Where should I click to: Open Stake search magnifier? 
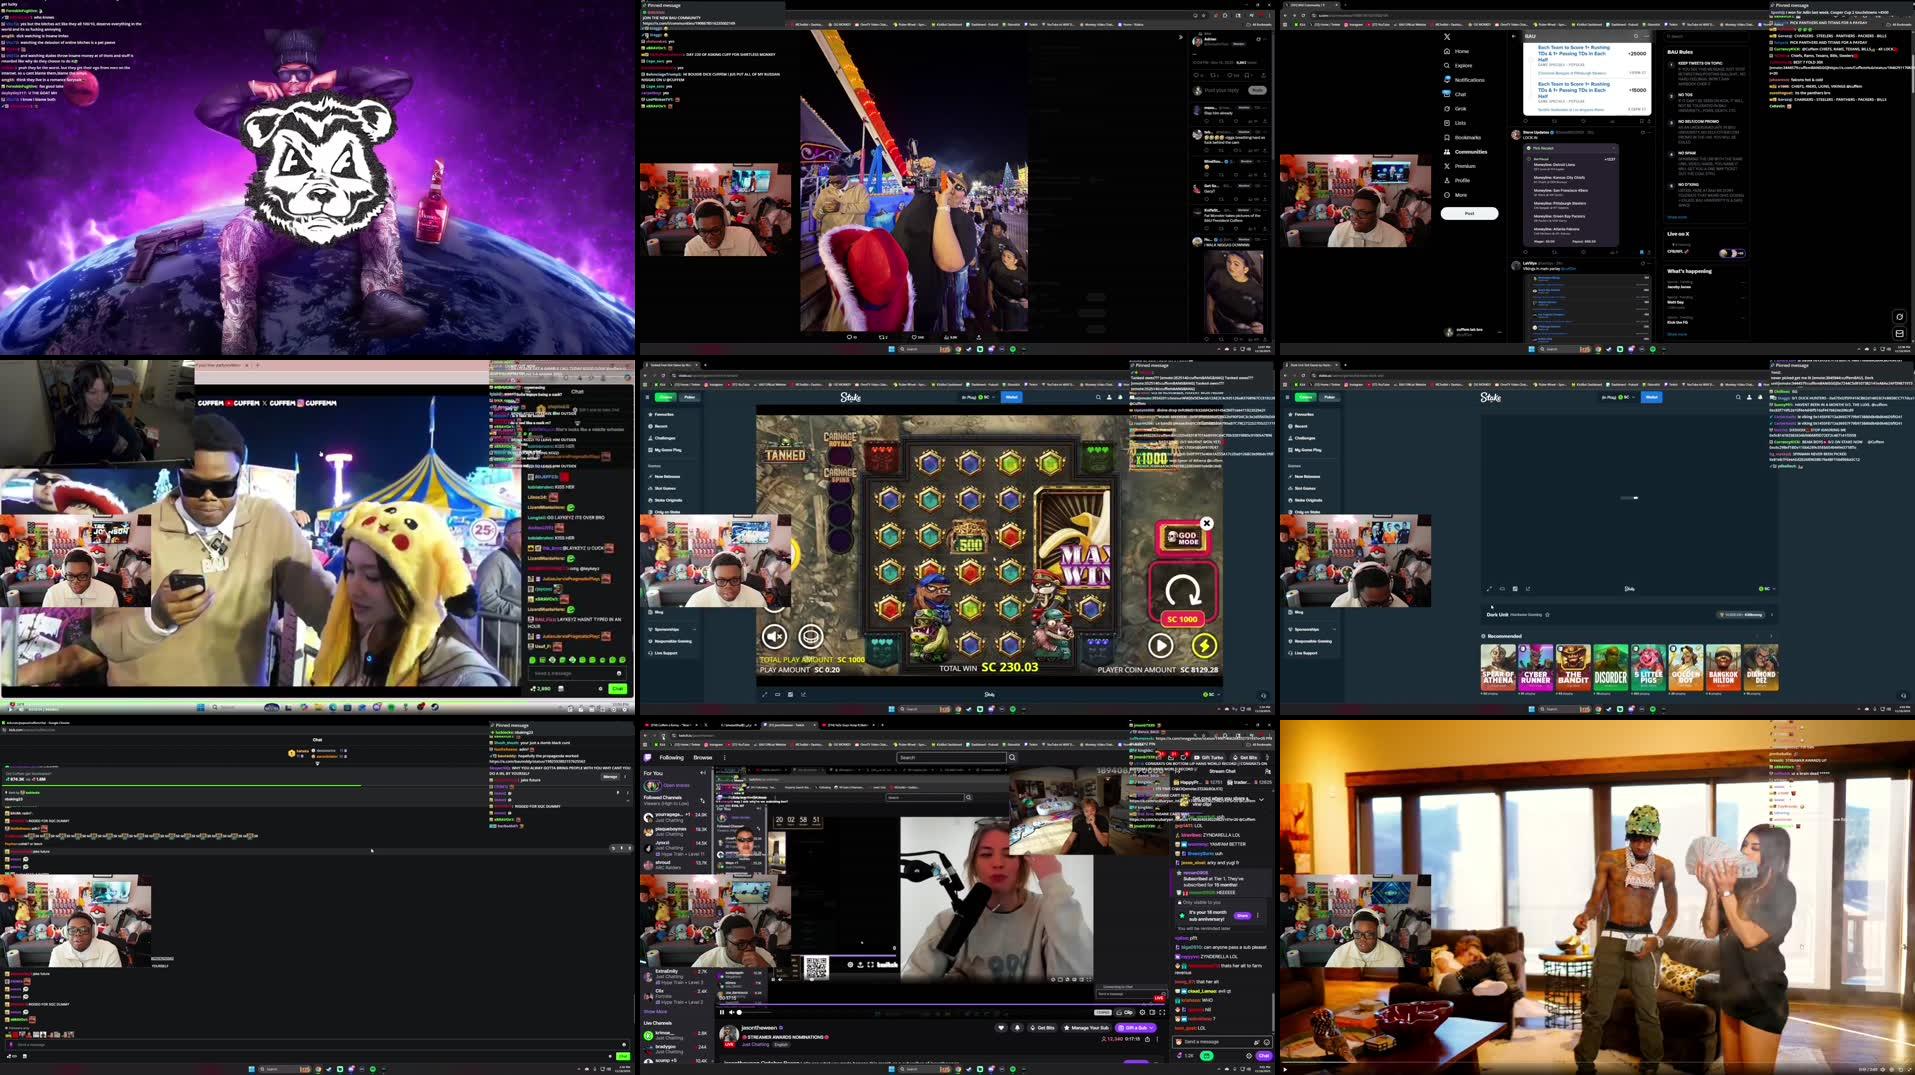(1097, 396)
